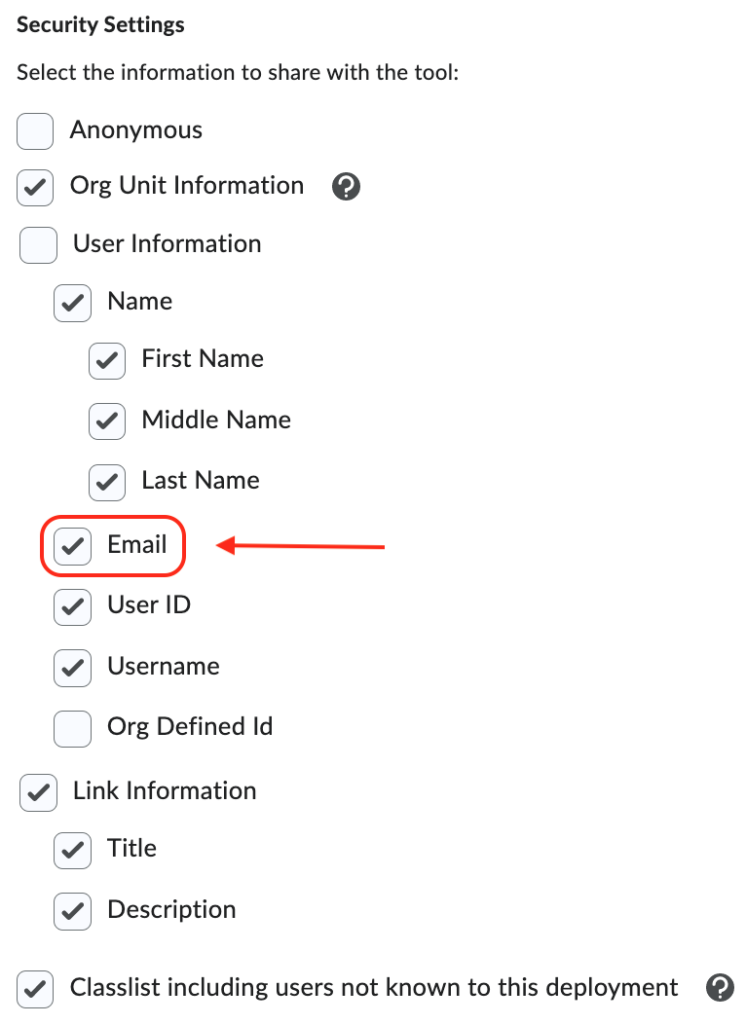
Task: Uncheck the Middle Name checkbox
Action: click(x=107, y=421)
